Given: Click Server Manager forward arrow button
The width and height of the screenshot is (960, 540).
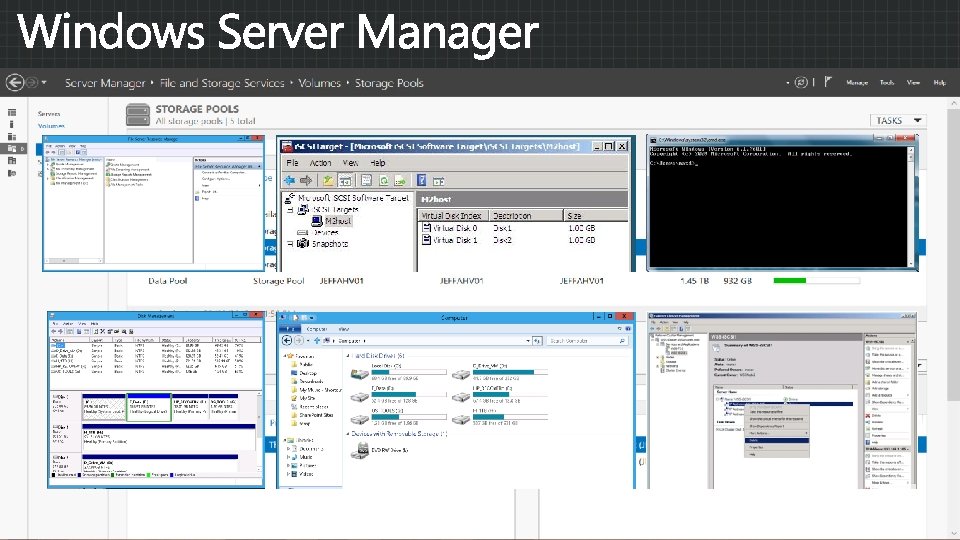Looking at the screenshot, I should point(32,82).
